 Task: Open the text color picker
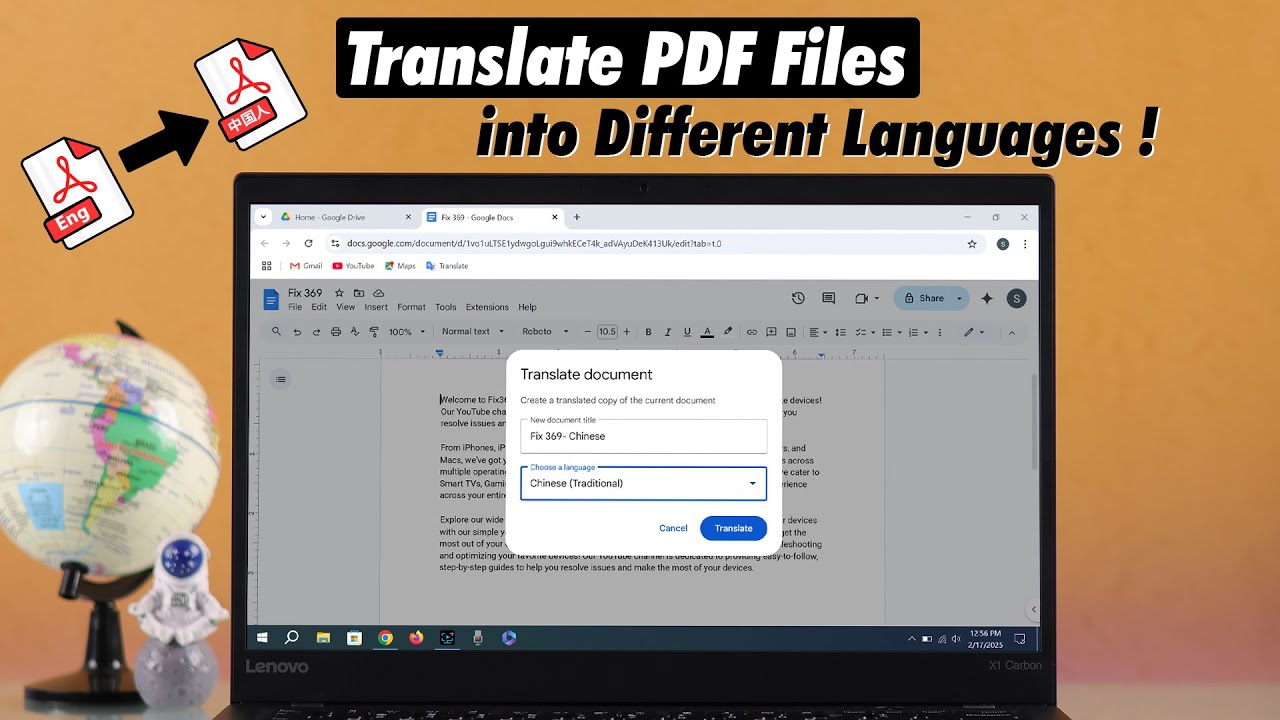(707, 332)
